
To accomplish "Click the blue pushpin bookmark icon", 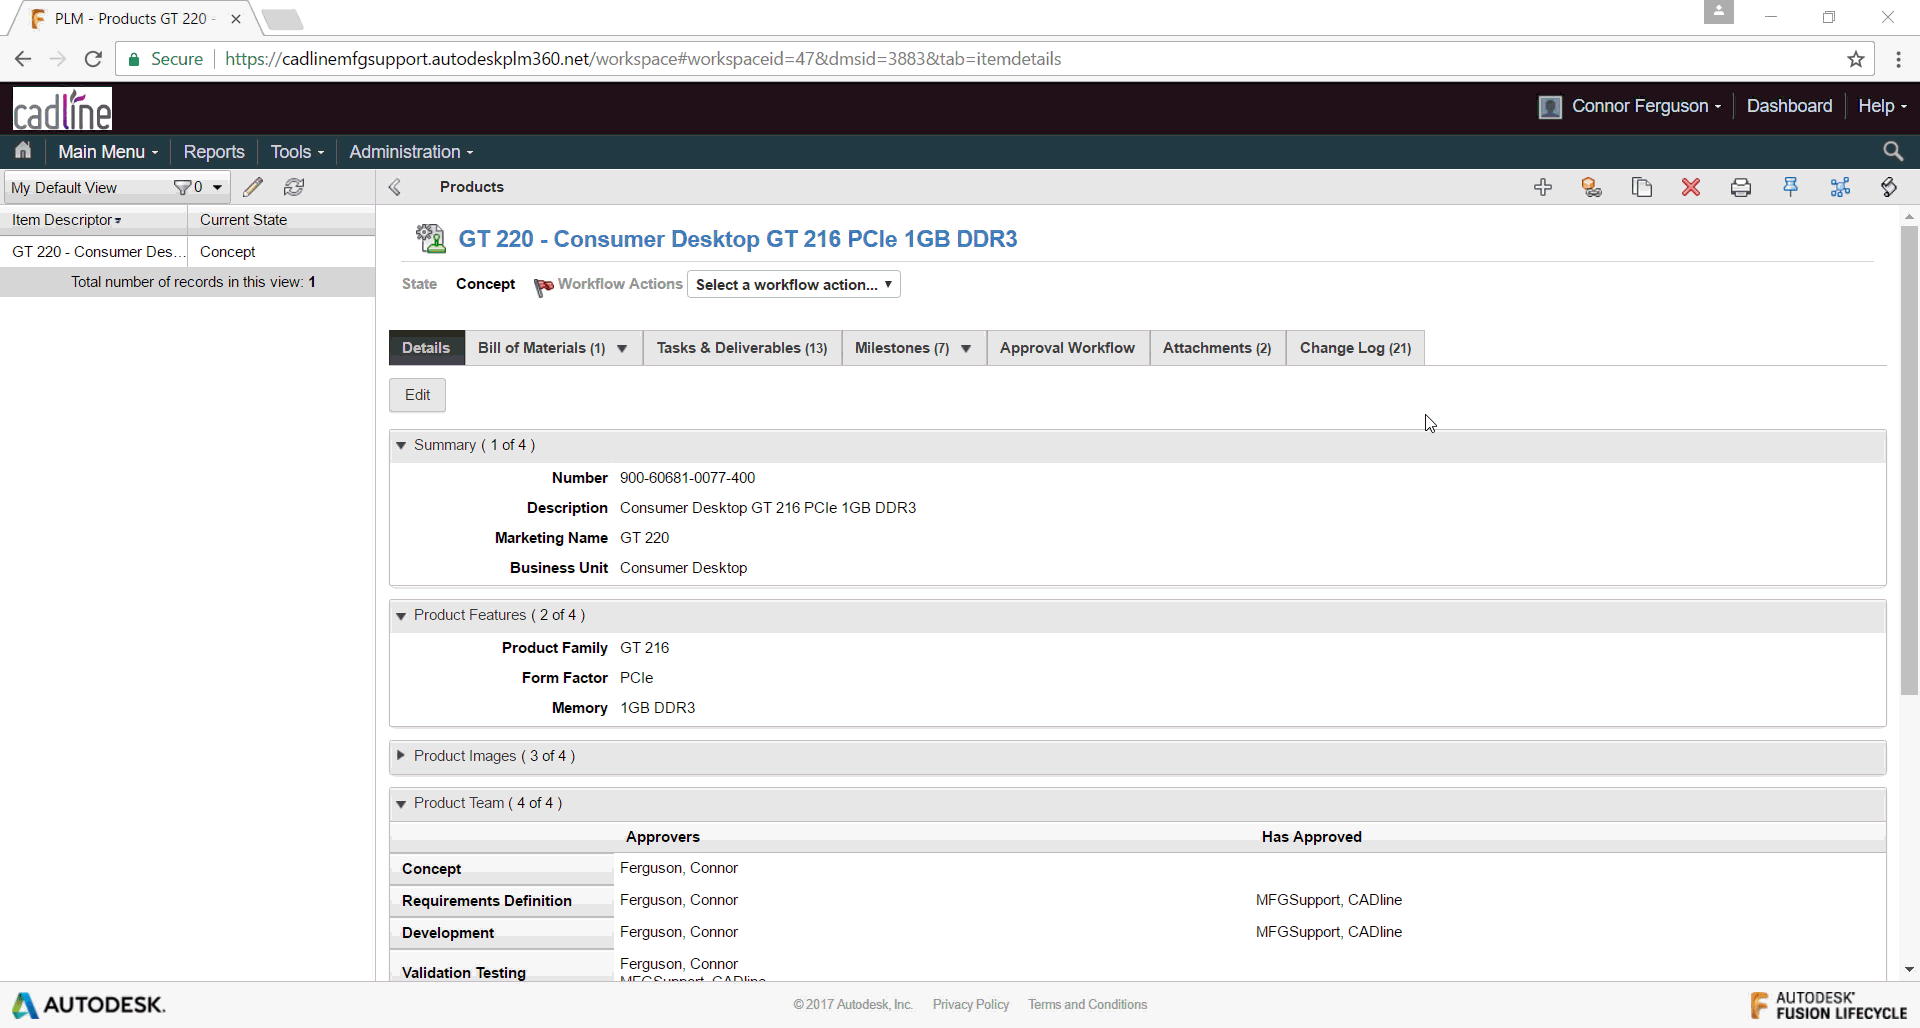I will (x=1790, y=187).
